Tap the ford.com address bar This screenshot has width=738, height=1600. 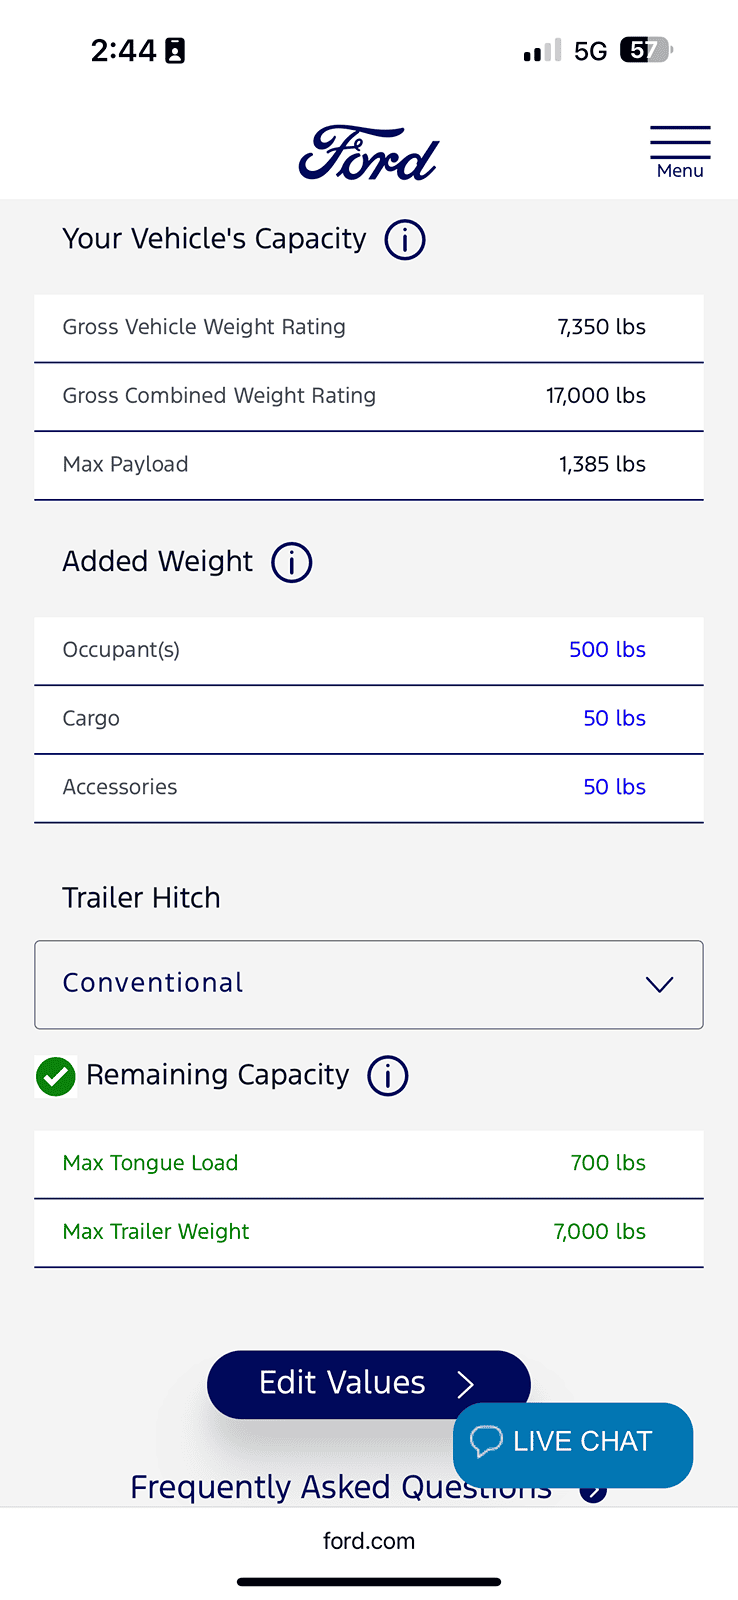tap(369, 1541)
